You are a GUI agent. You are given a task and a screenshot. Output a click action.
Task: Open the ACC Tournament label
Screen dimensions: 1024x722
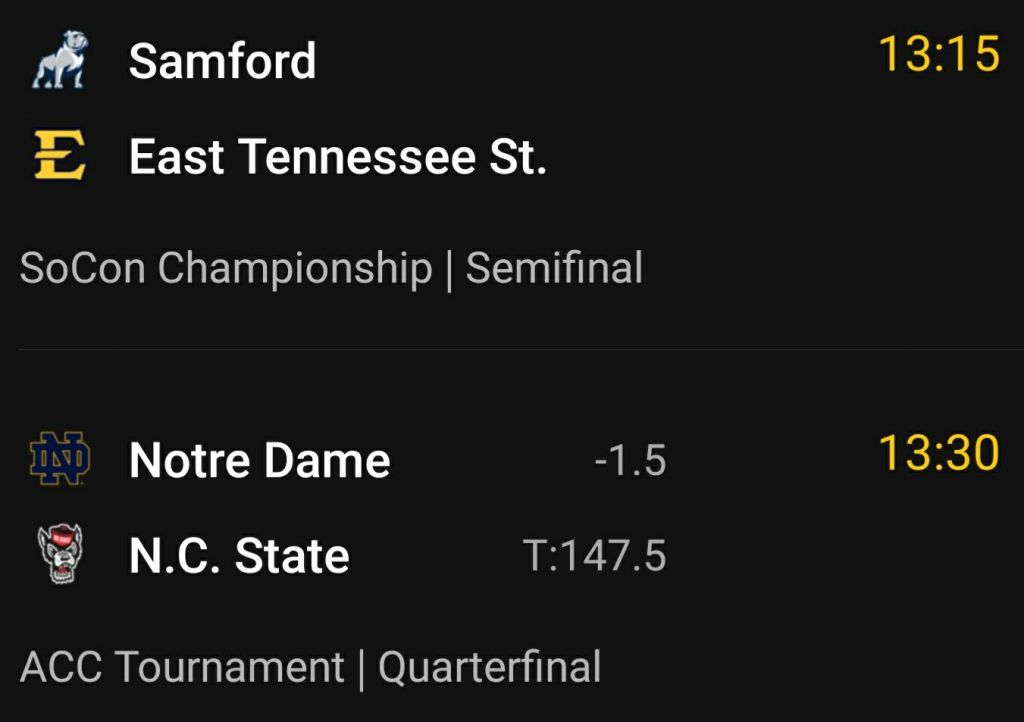[181, 667]
